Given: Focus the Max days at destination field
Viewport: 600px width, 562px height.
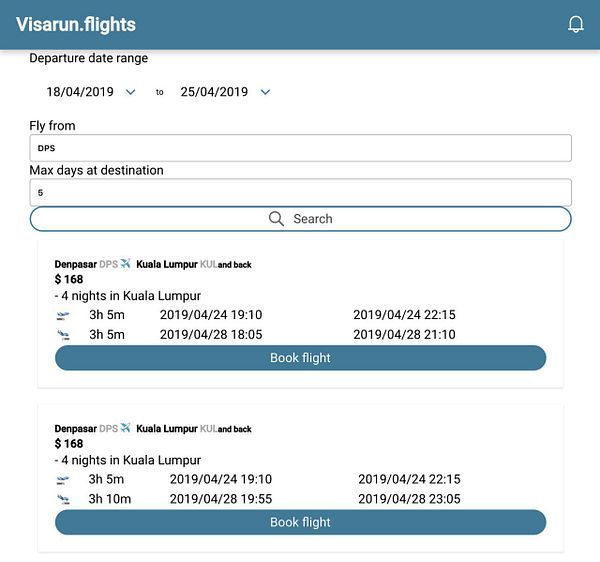Looking at the screenshot, I should click(x=300, y=192).
